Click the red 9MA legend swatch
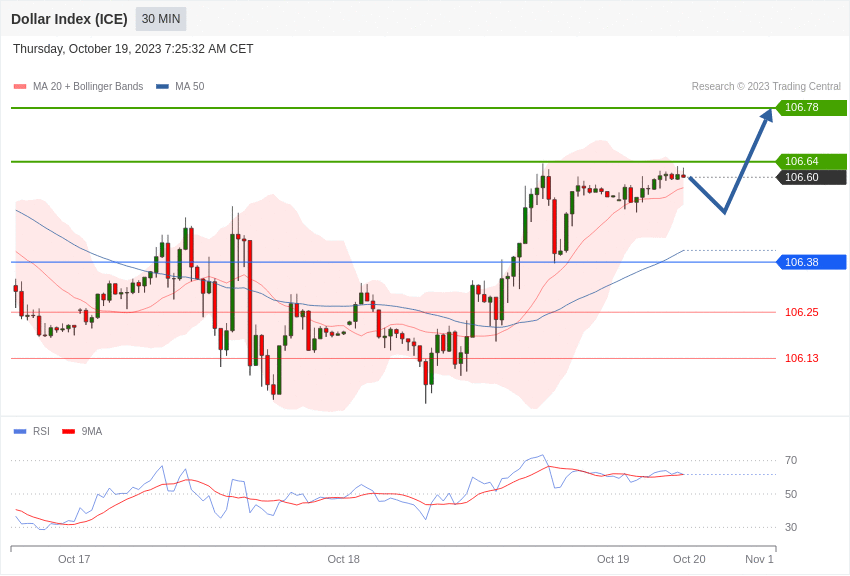Viewport: 850px width, 576px height. click(69, 432)
